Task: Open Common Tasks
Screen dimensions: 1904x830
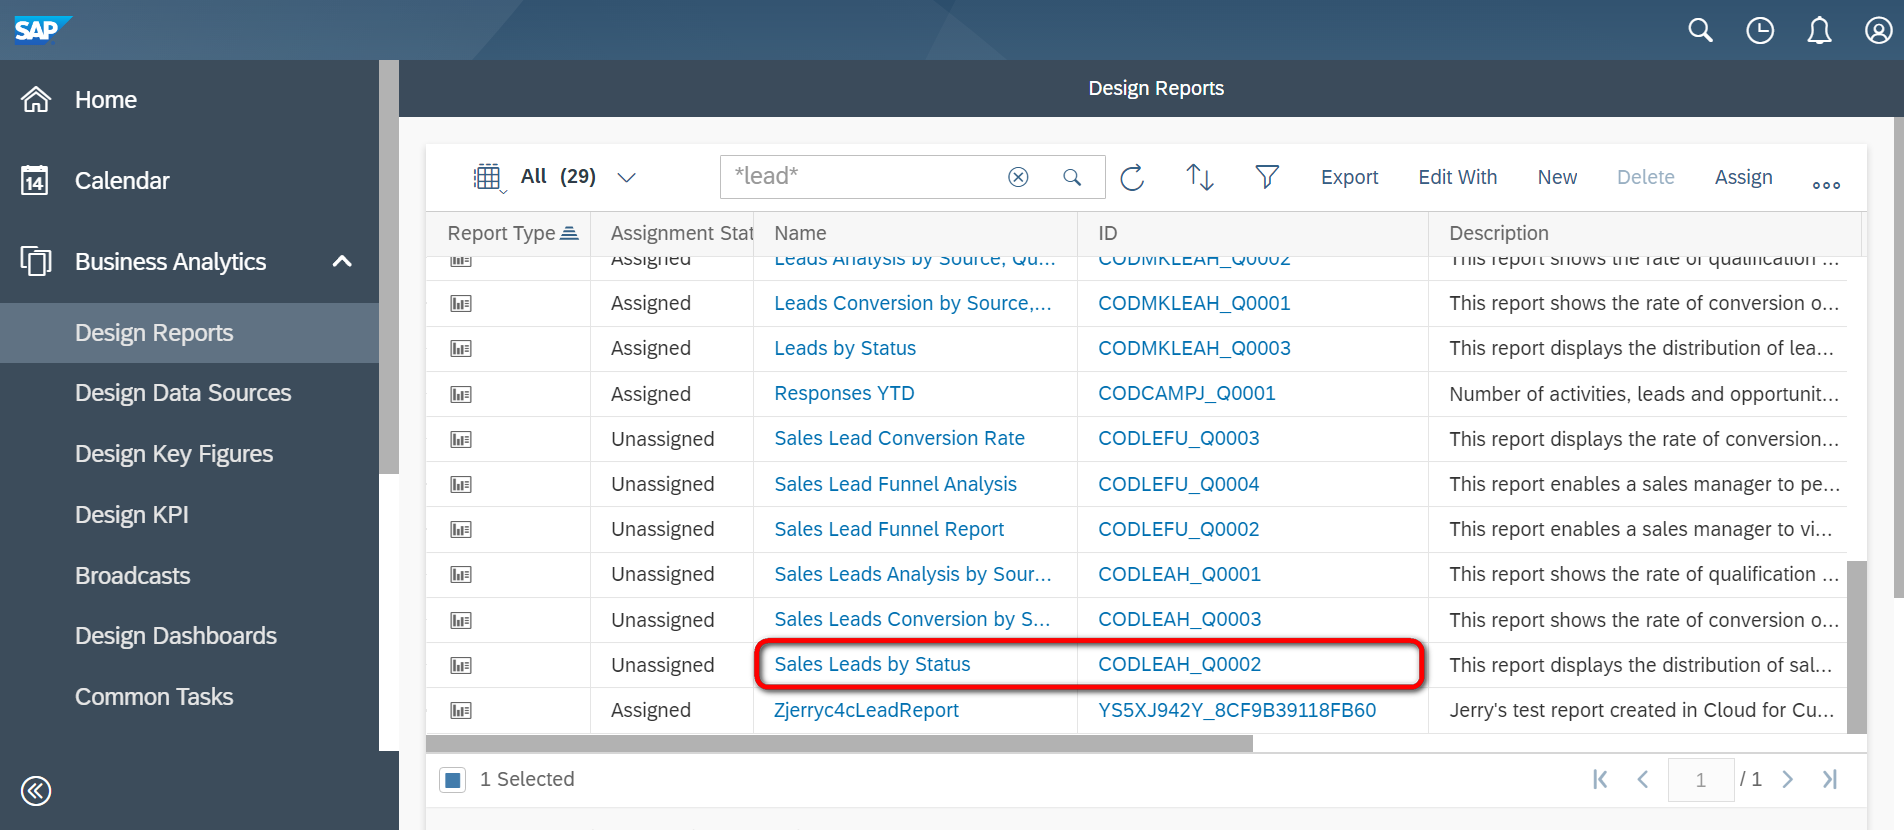Action: pos(154,696)
